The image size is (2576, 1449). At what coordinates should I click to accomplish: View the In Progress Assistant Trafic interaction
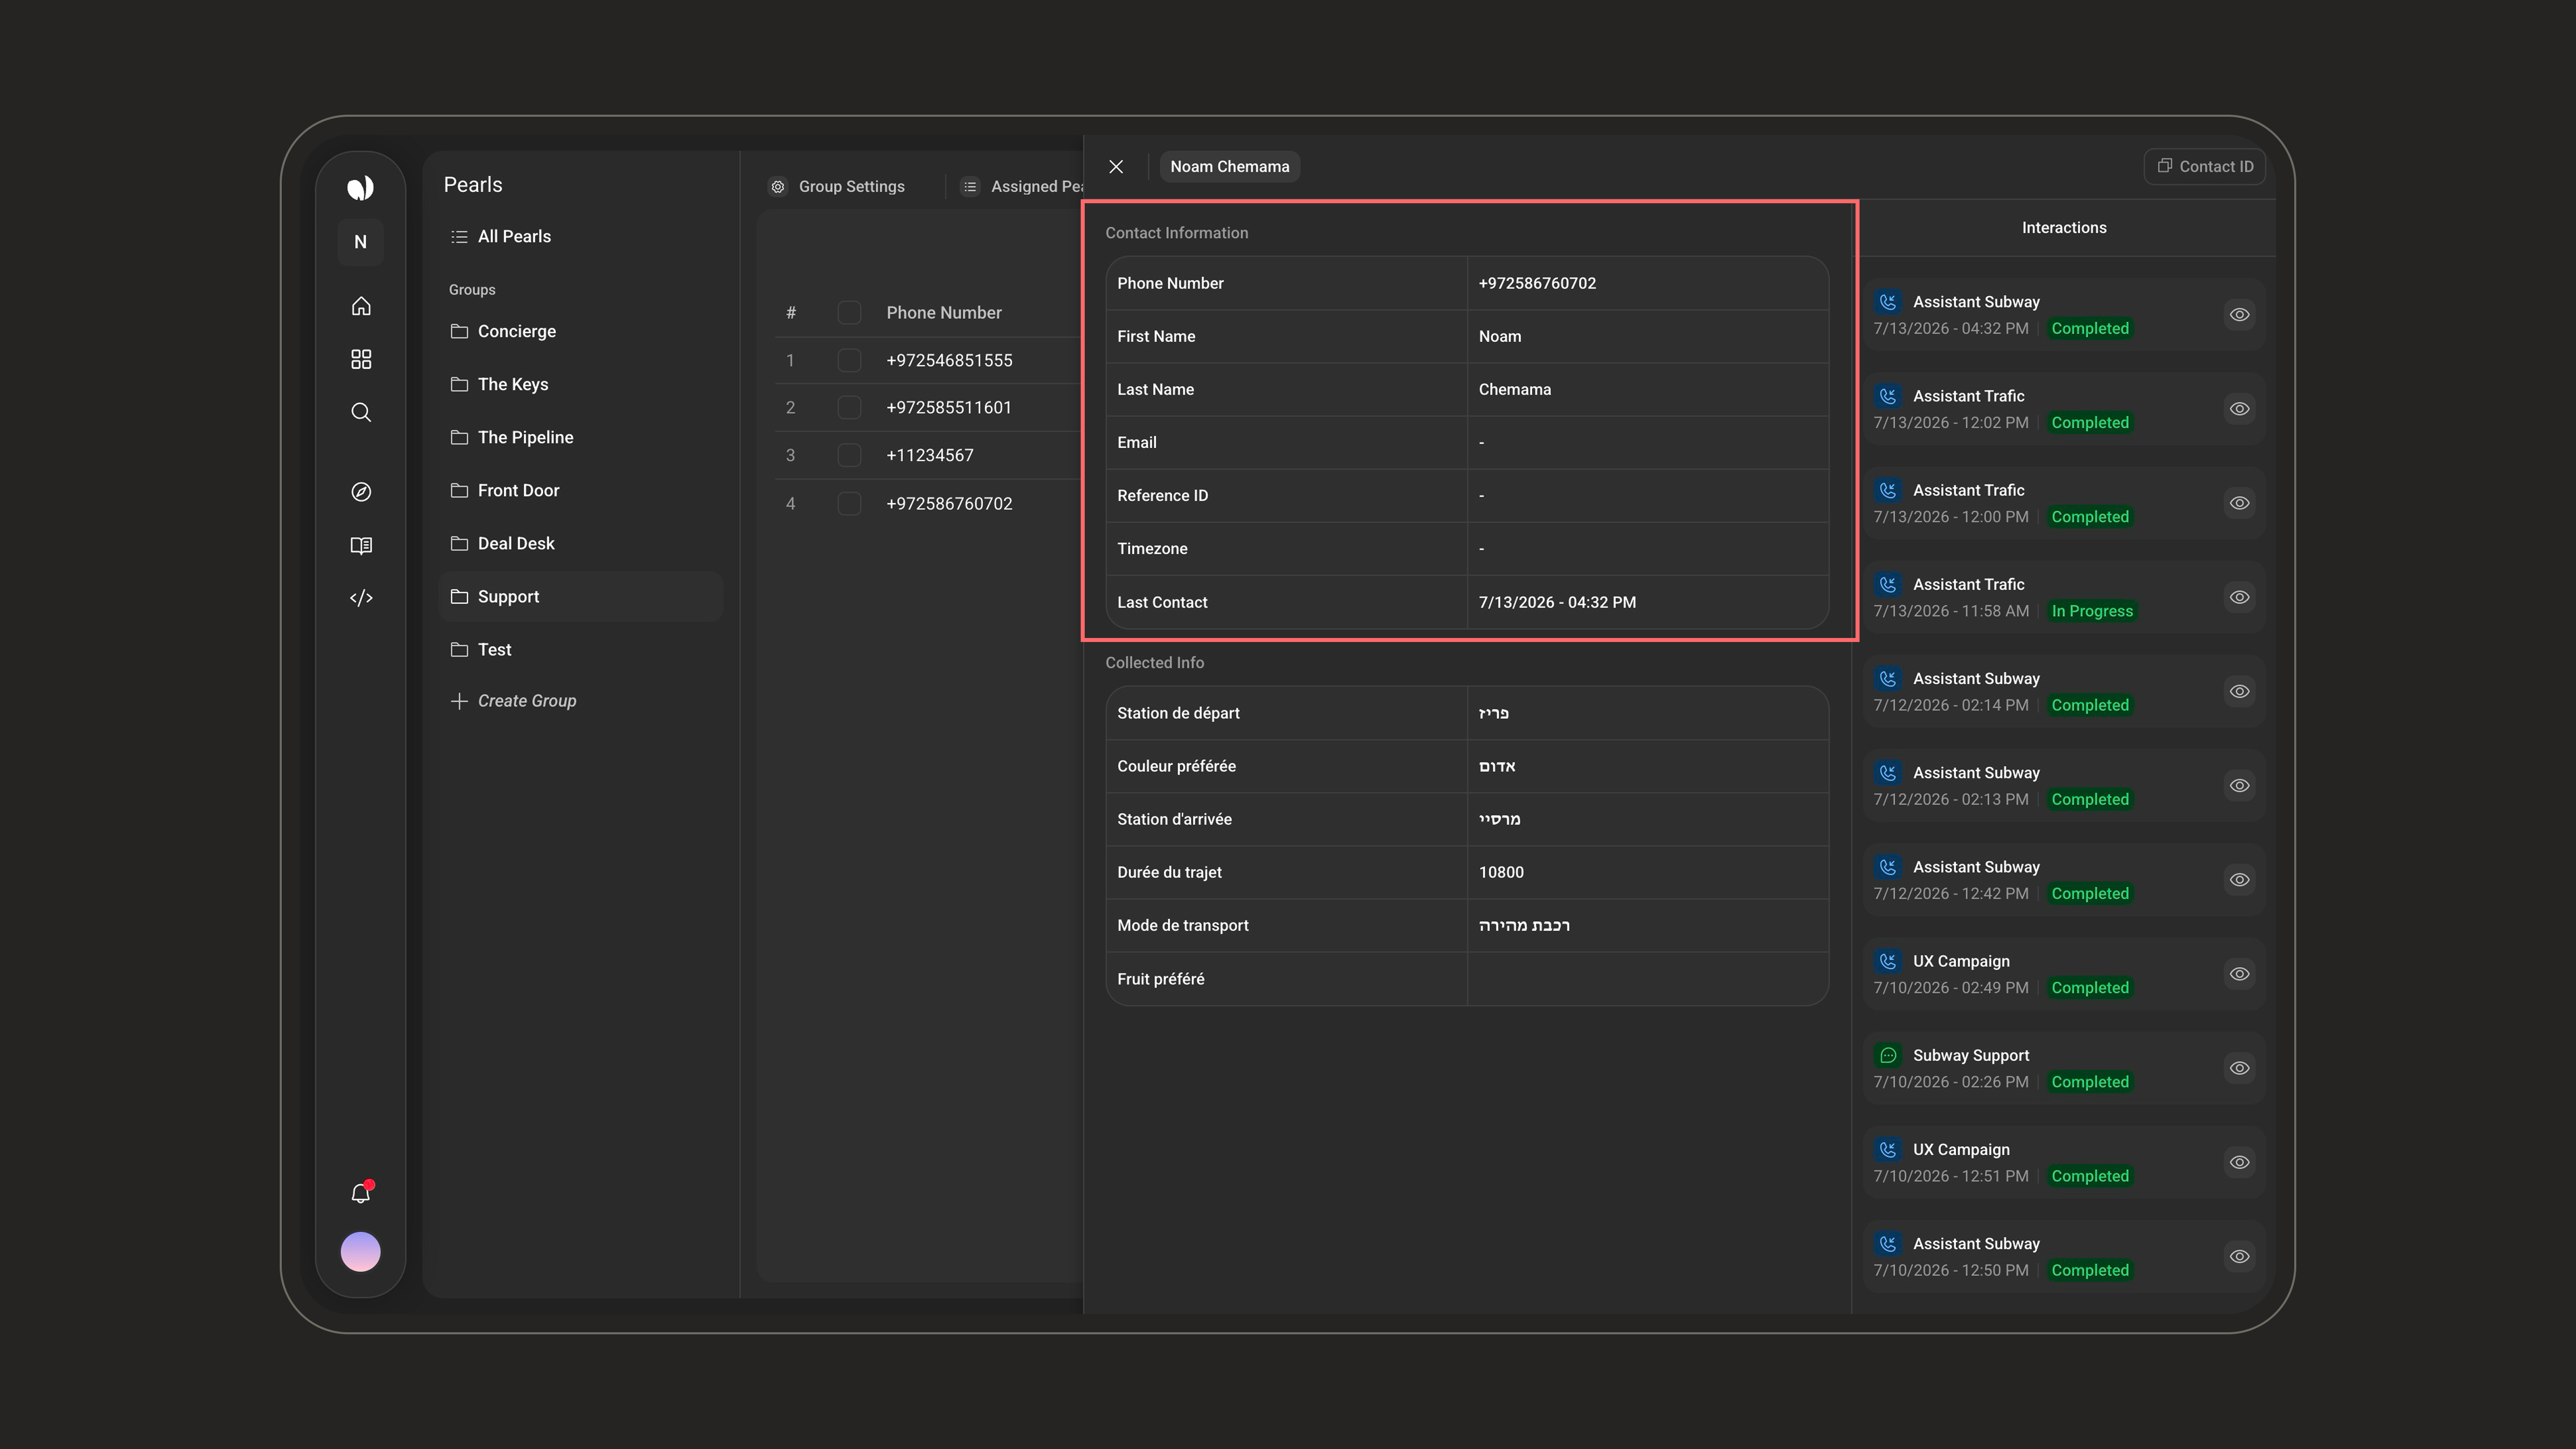(x=2239, y=597)
